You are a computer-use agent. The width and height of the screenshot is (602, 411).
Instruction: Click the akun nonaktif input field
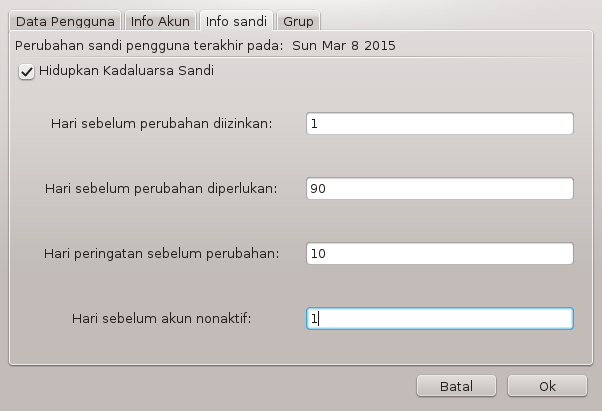pos(440,319)
